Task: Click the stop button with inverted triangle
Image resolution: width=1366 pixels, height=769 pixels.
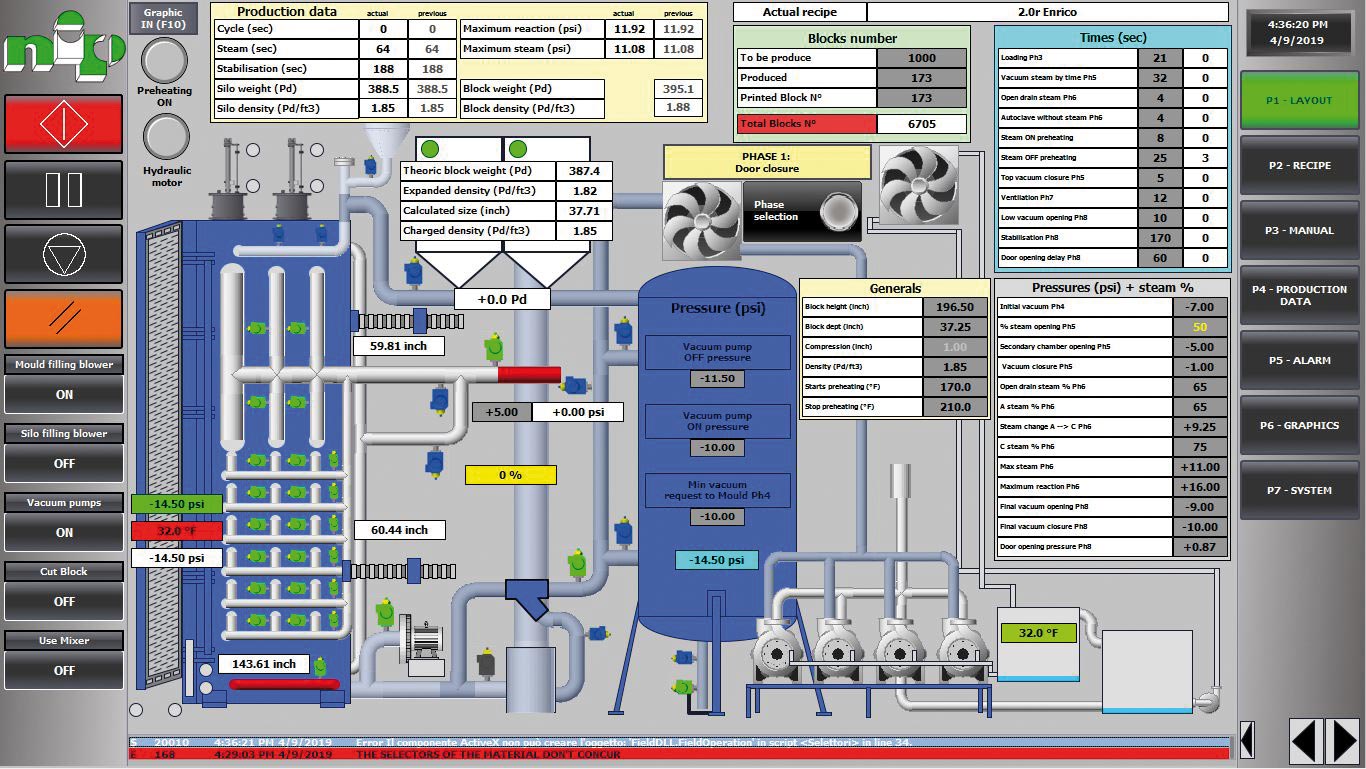Action: pyautogui.click(x=64, y=254)
